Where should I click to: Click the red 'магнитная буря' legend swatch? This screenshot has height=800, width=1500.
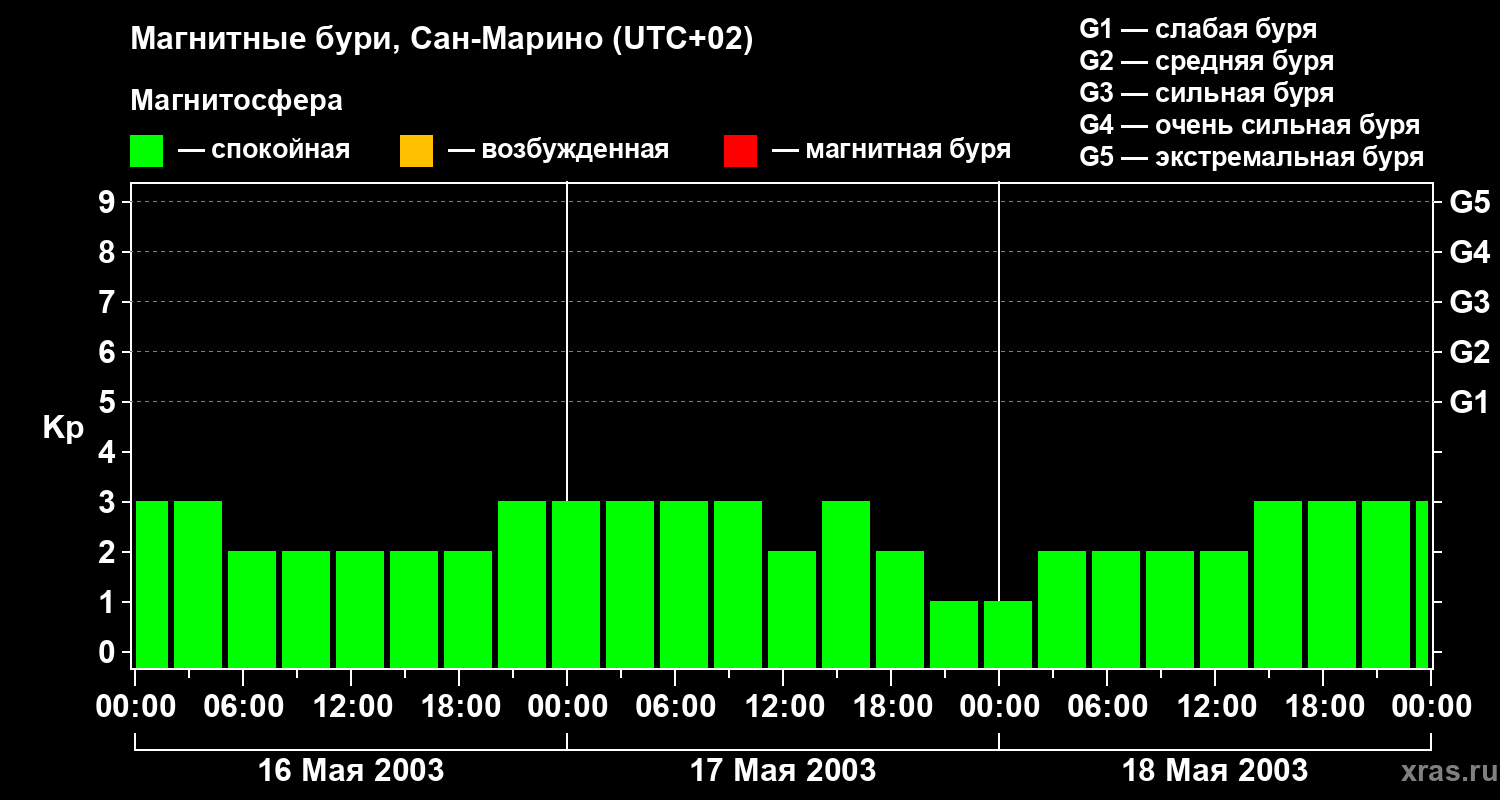(740, 151)
